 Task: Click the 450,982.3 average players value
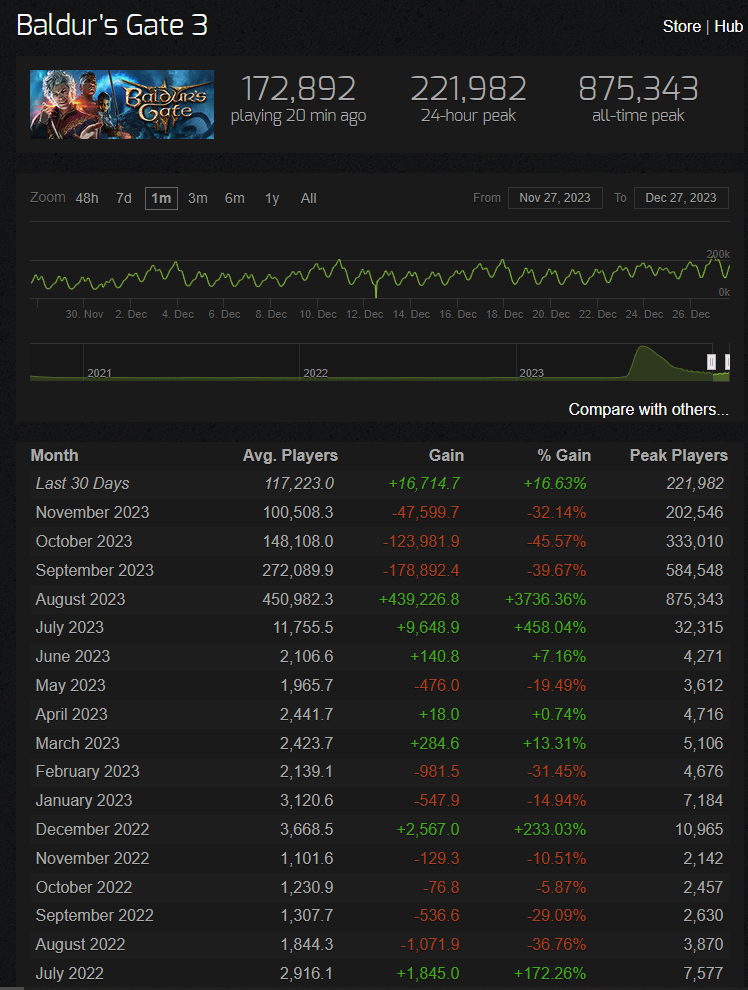tap(298, 599)
